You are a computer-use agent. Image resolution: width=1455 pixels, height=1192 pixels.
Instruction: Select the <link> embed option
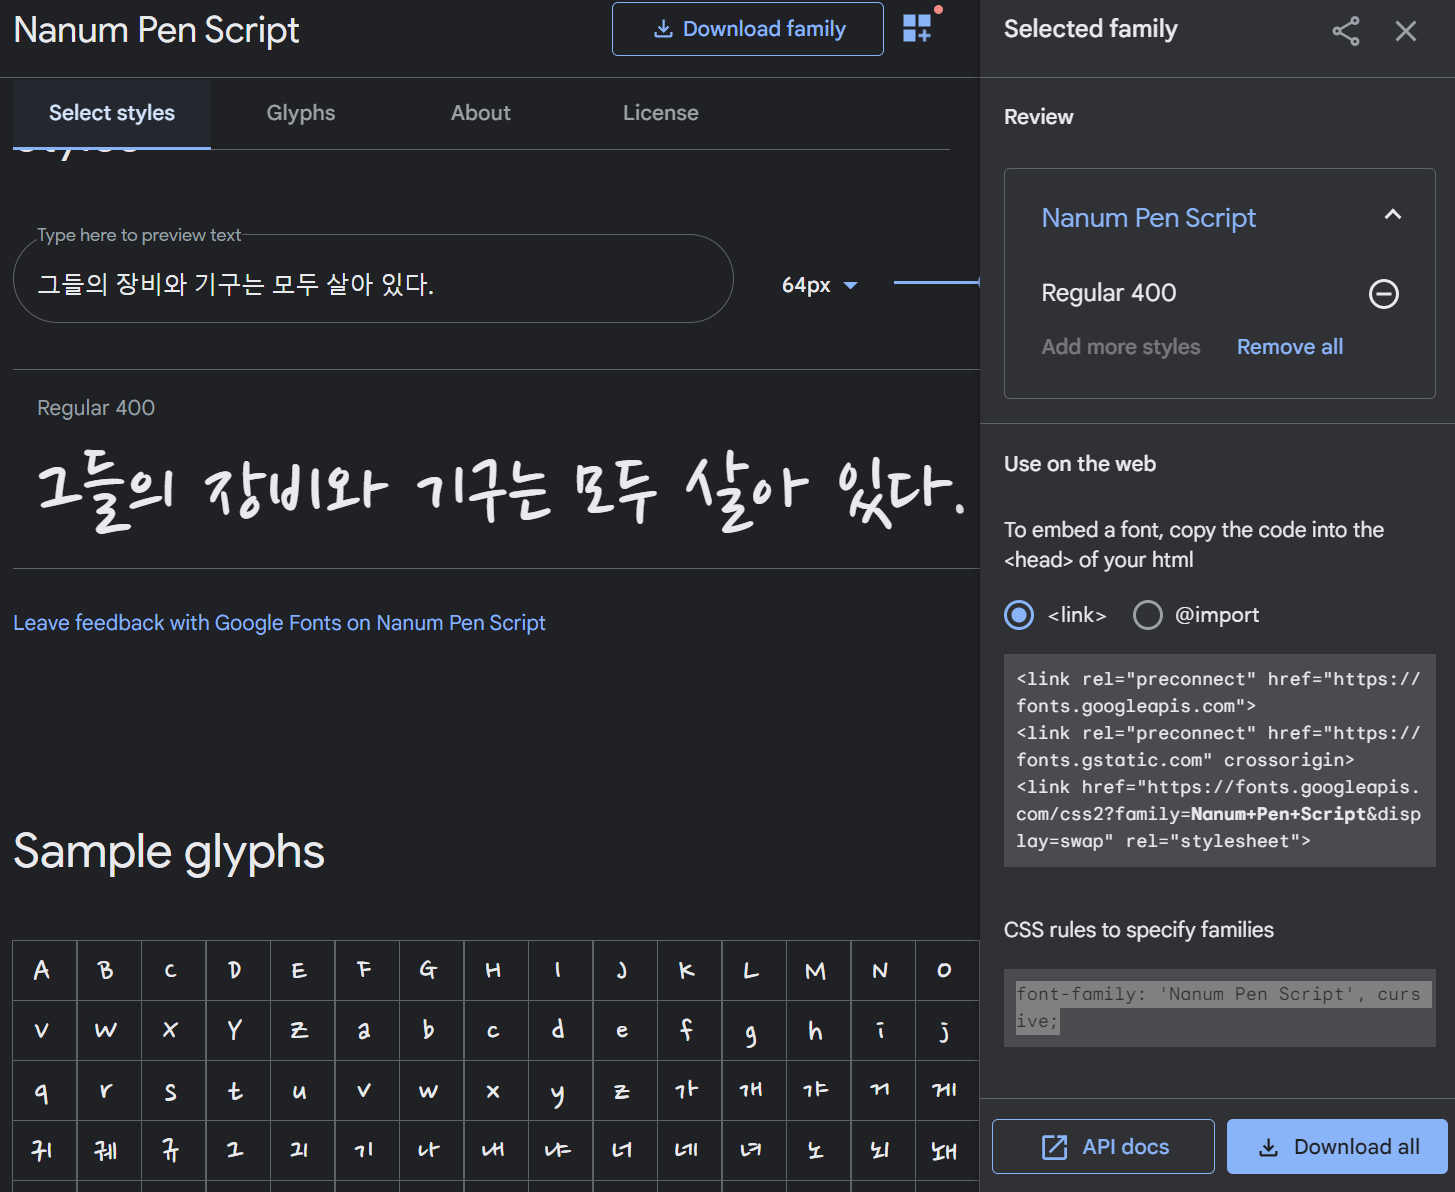(1019, 615)
